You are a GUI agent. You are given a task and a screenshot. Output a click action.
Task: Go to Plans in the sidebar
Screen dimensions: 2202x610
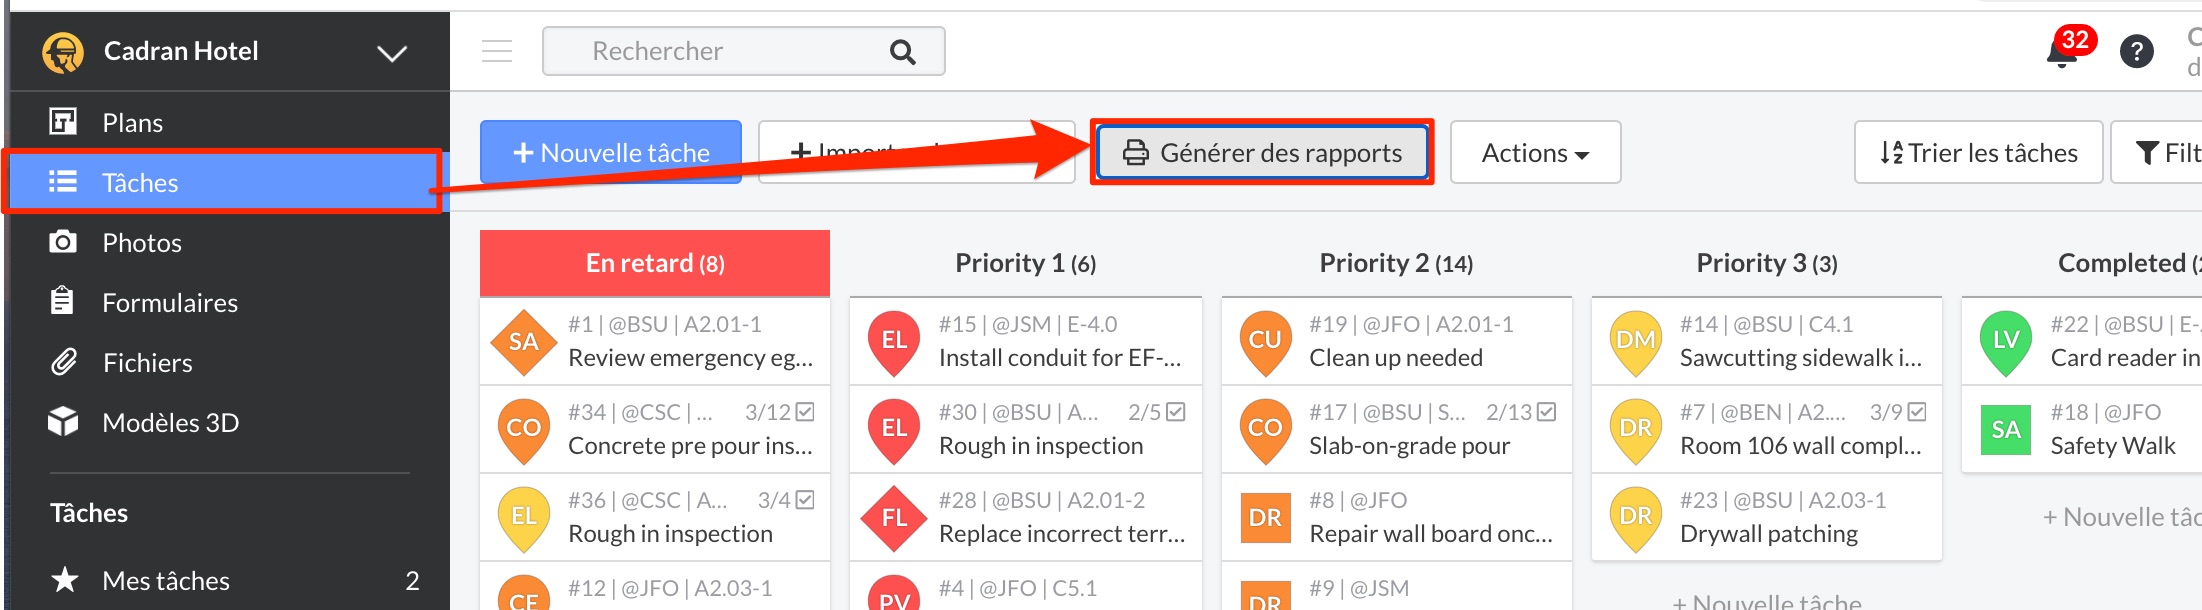point(132,123)
